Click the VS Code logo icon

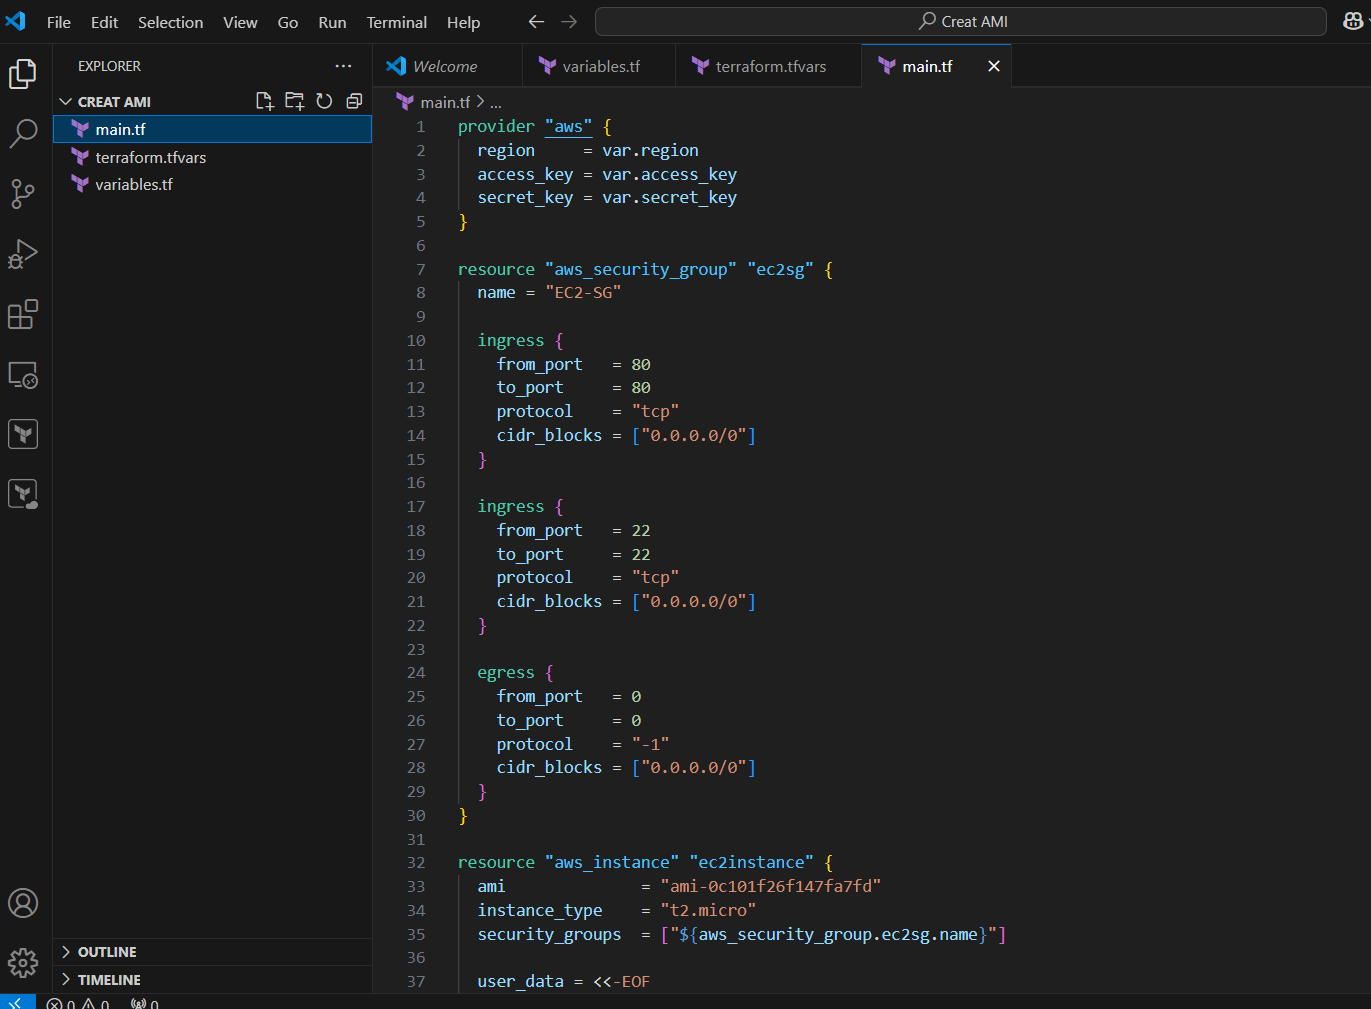coord(16,21)
